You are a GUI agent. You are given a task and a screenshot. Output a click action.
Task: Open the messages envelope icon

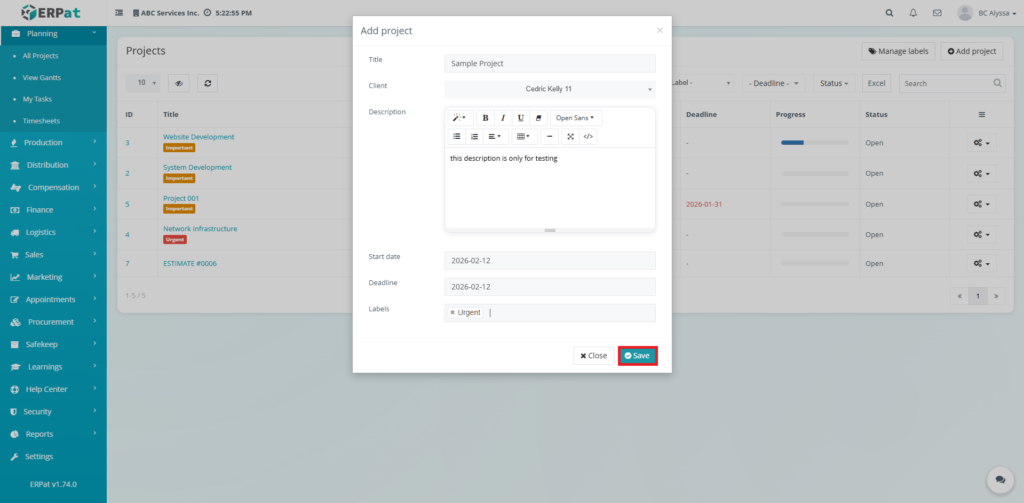point(937,12)
